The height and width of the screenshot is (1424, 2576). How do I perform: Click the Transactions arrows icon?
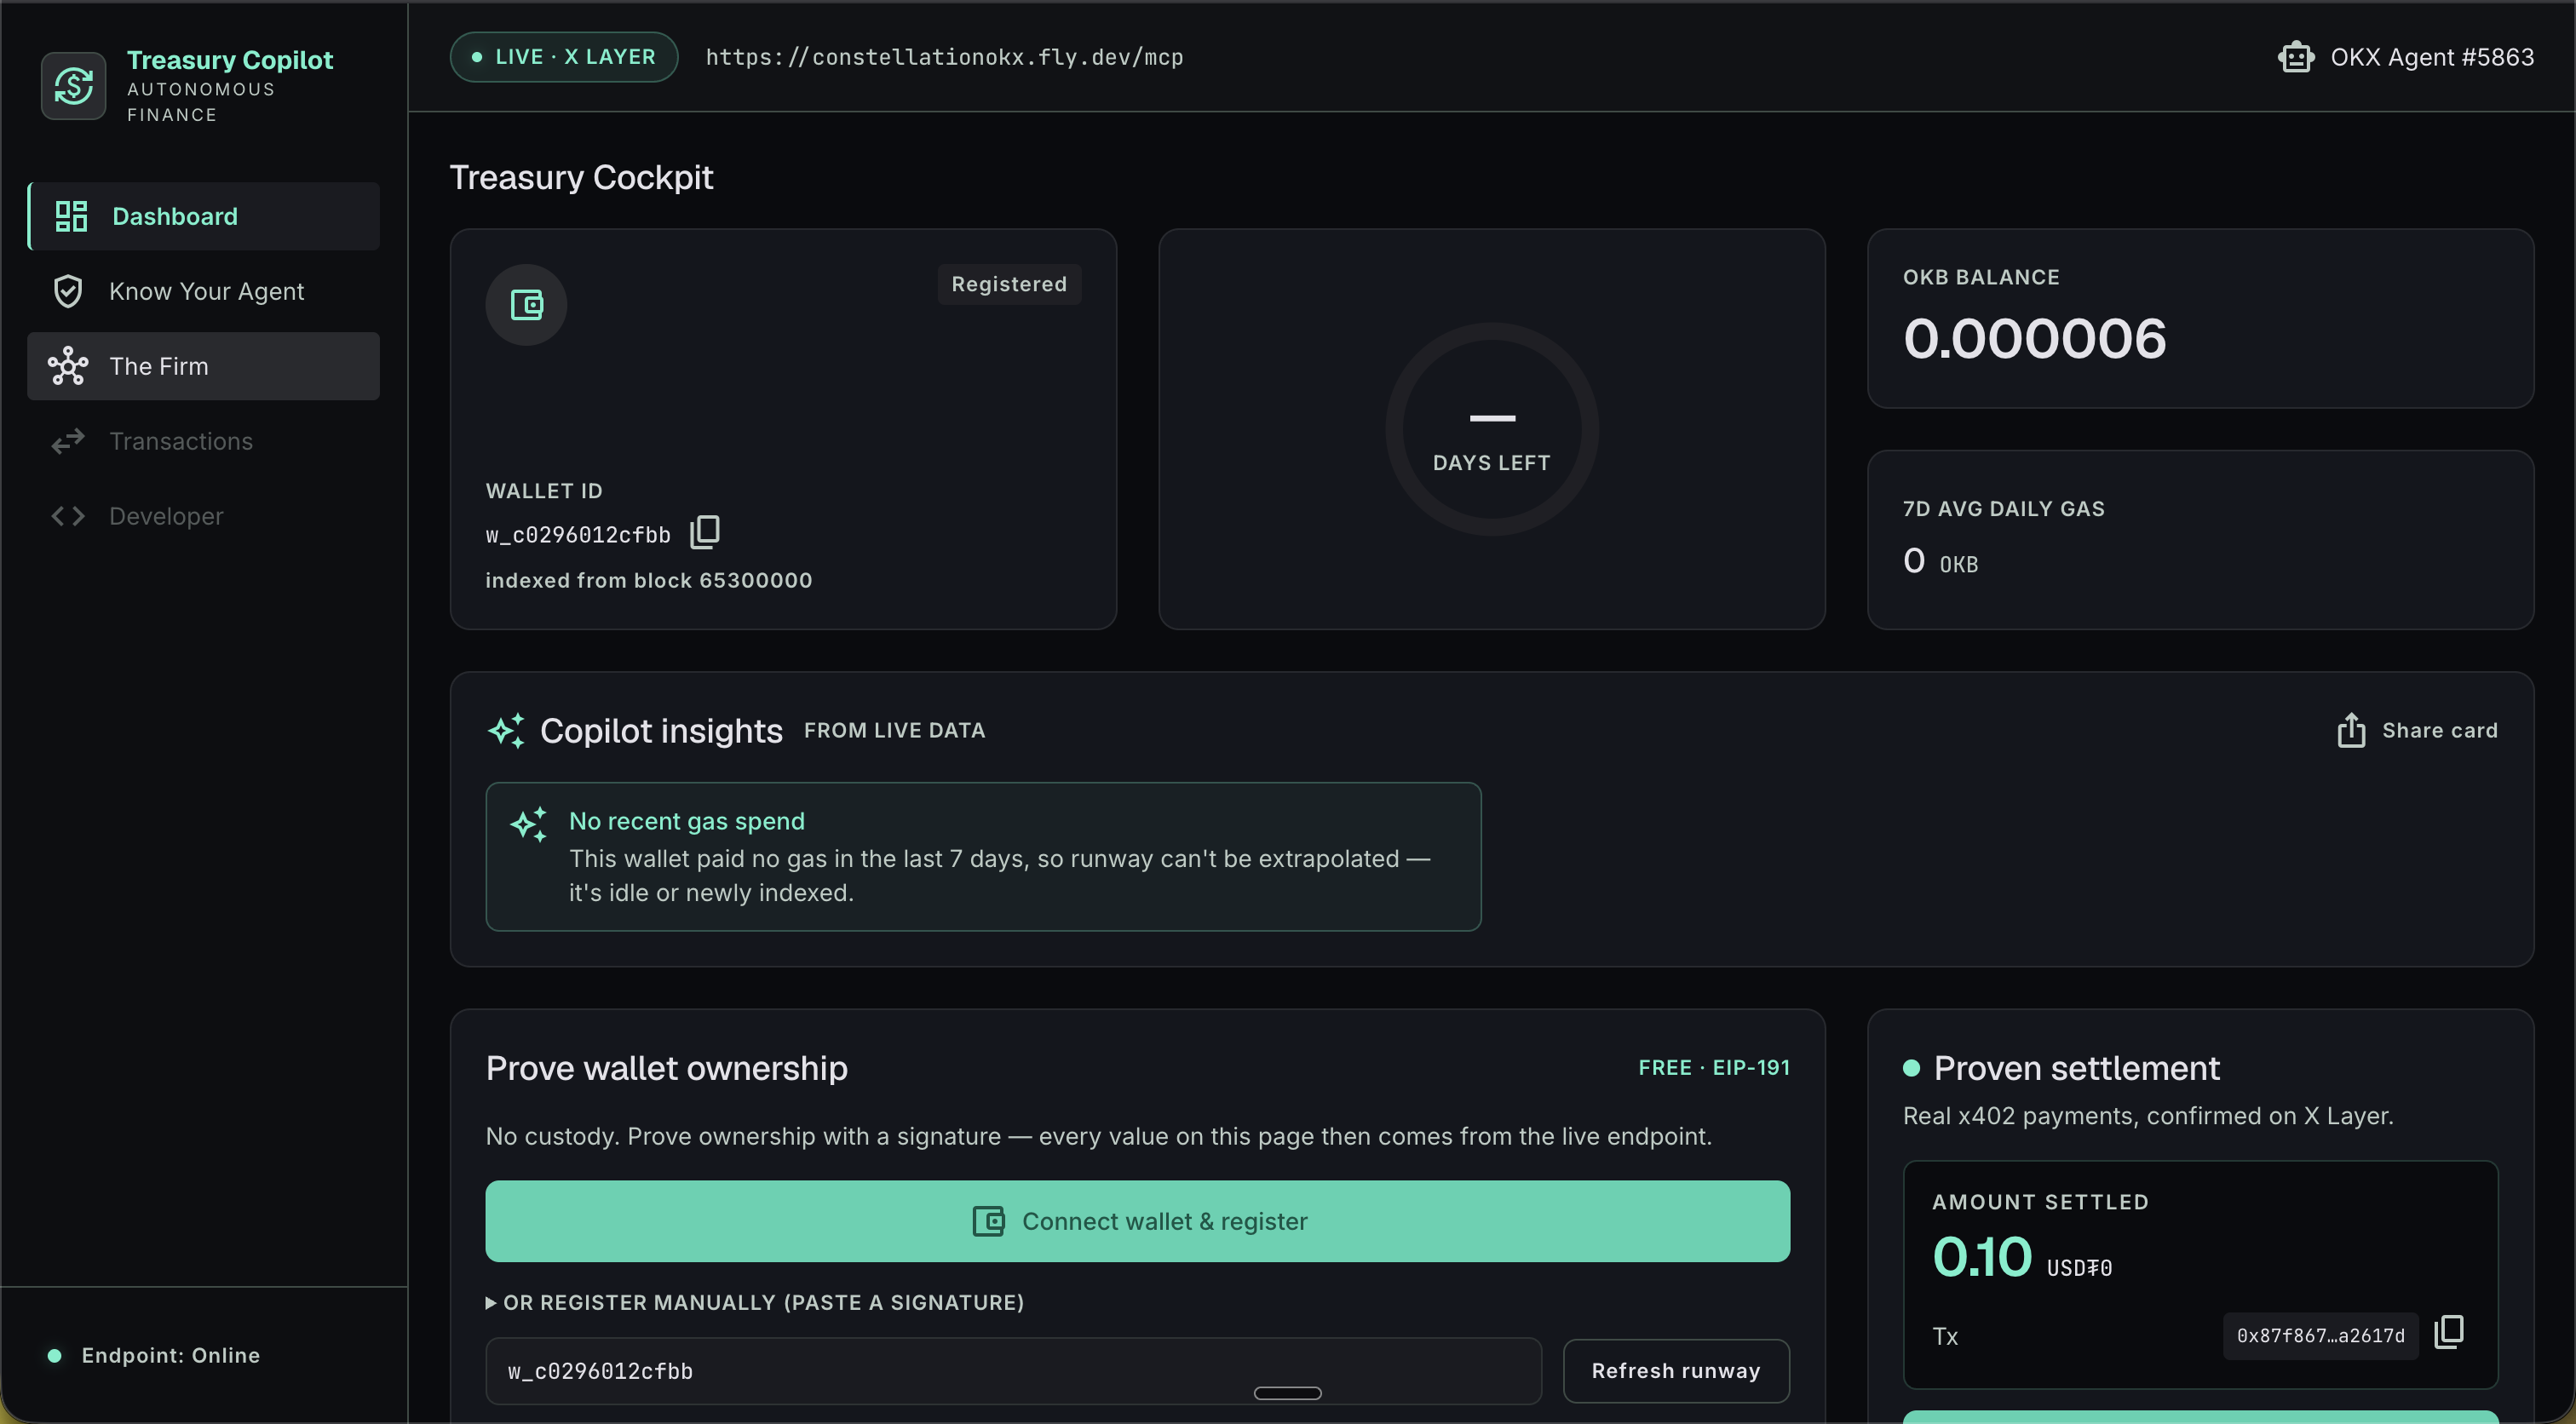coord(68,441)
